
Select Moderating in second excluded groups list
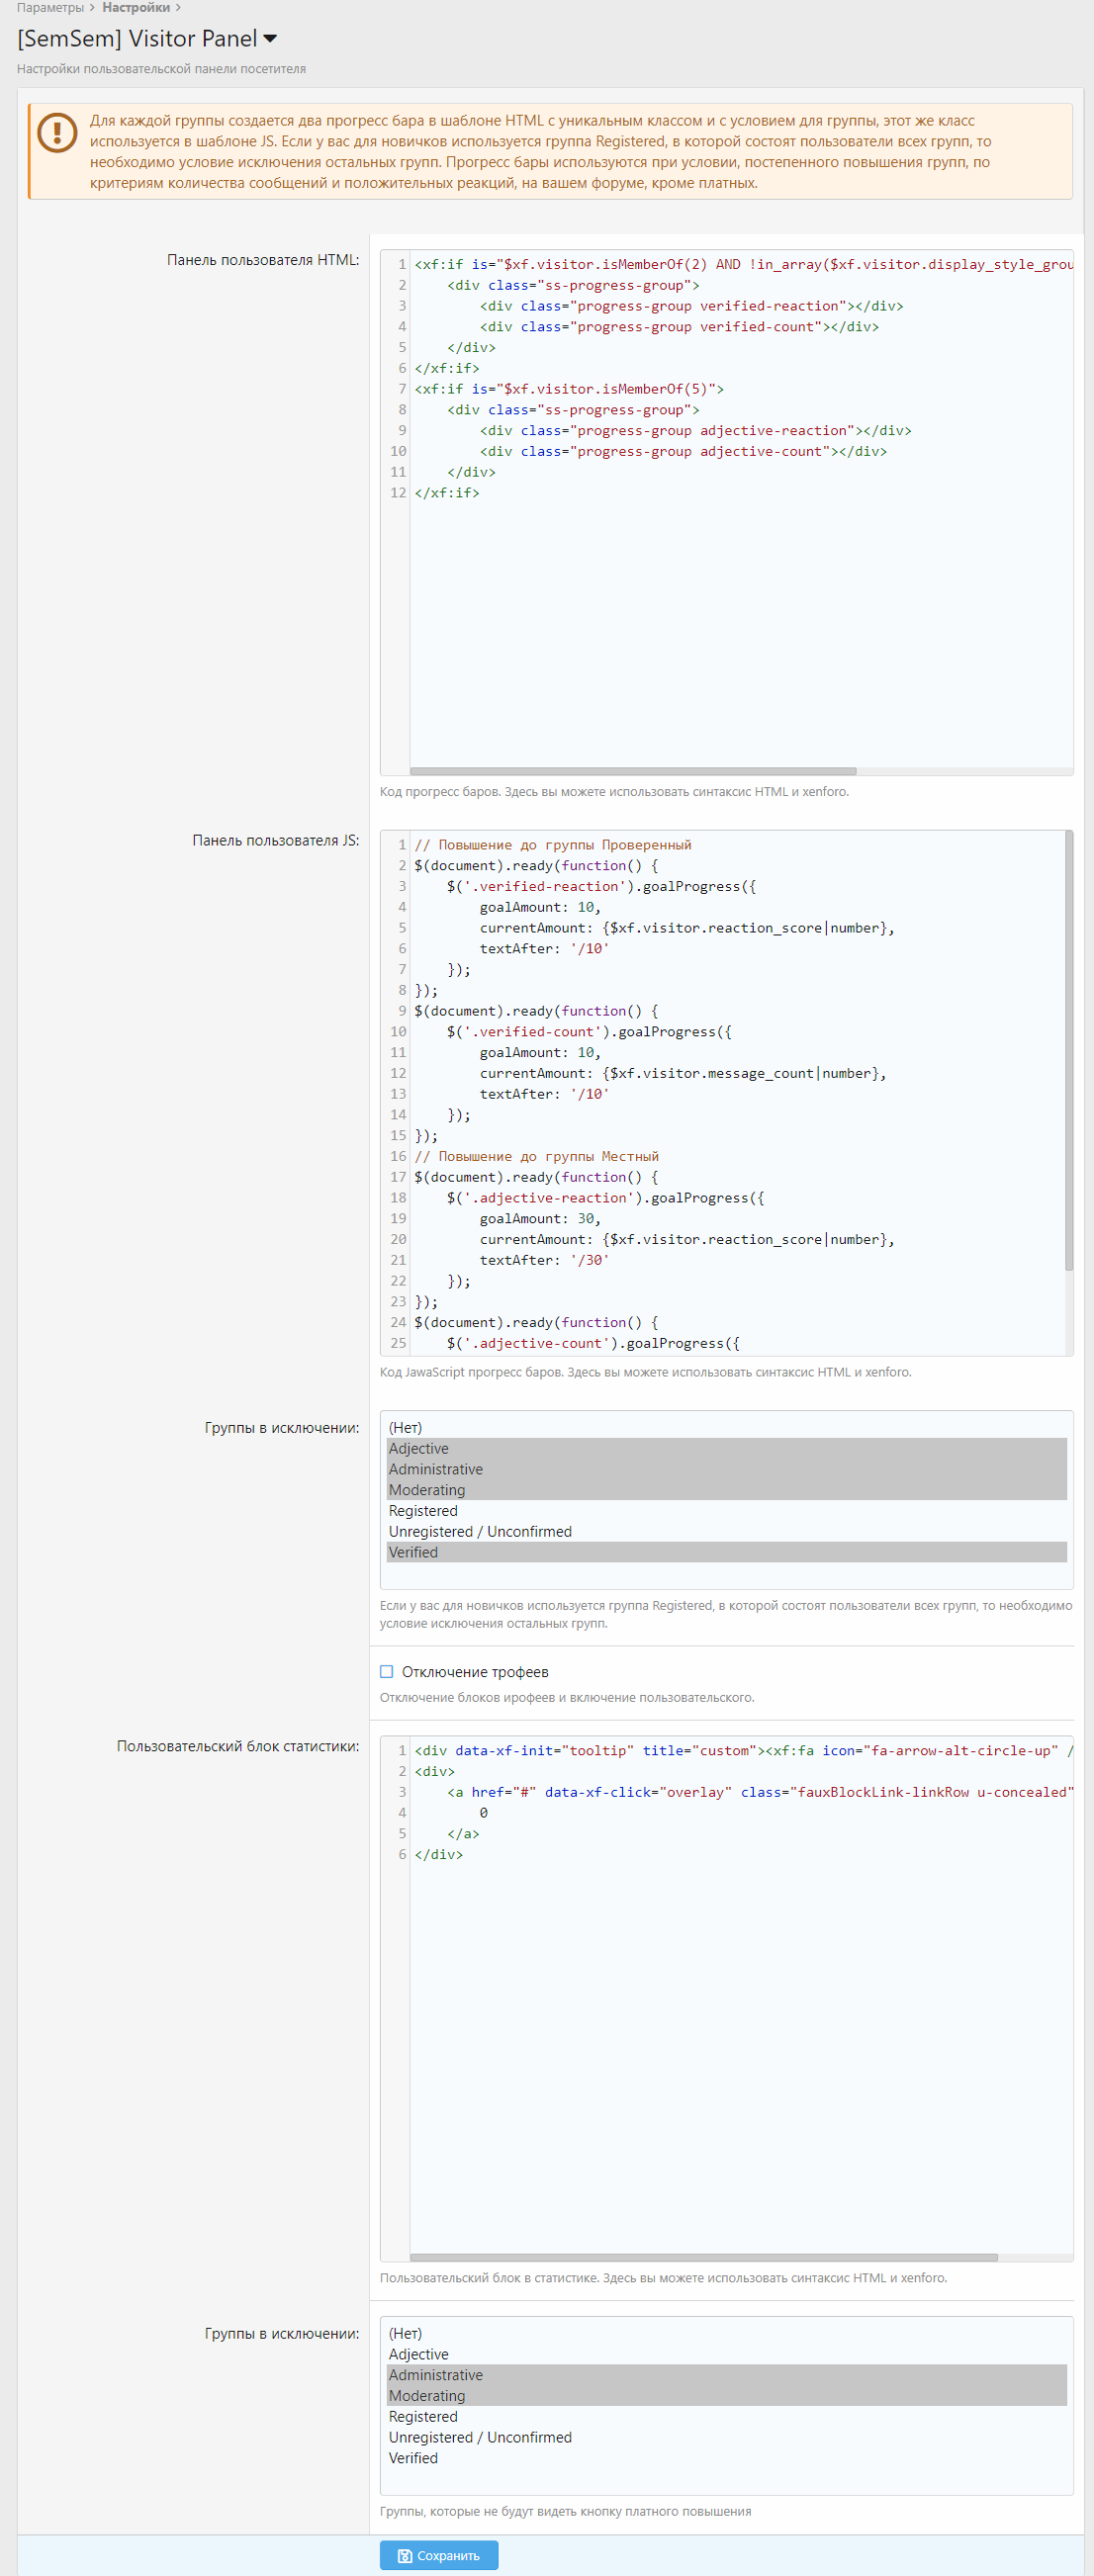pos(426,2395)
